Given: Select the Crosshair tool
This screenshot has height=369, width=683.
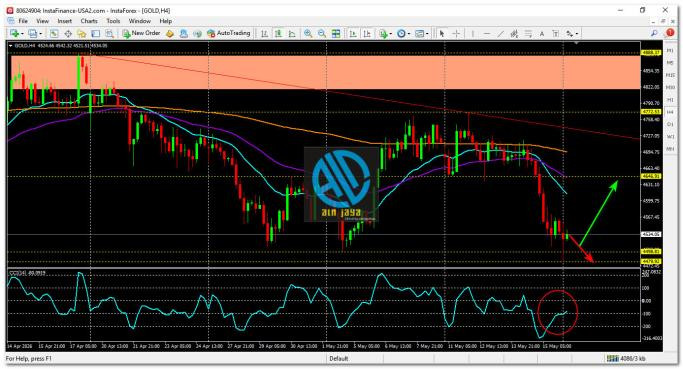Looking at the screenshot, I should coord(456,34).
